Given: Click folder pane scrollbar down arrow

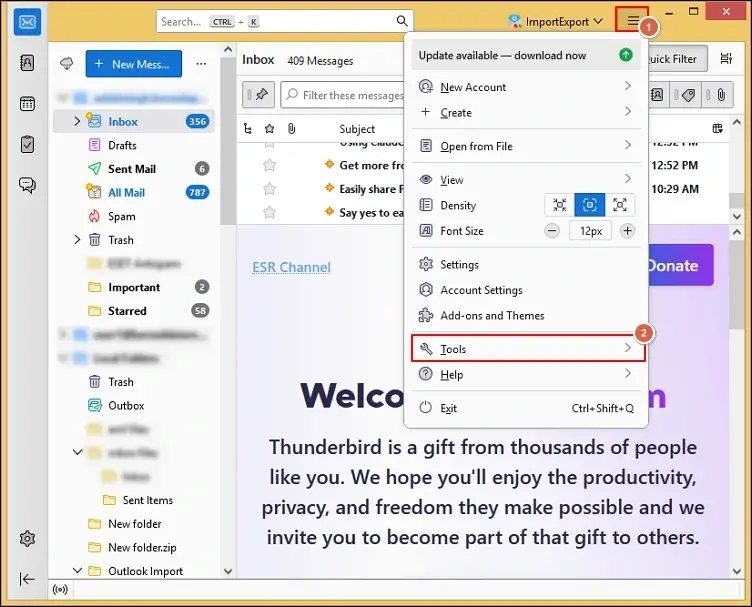Looking at the screenshot, I should 228,571.
